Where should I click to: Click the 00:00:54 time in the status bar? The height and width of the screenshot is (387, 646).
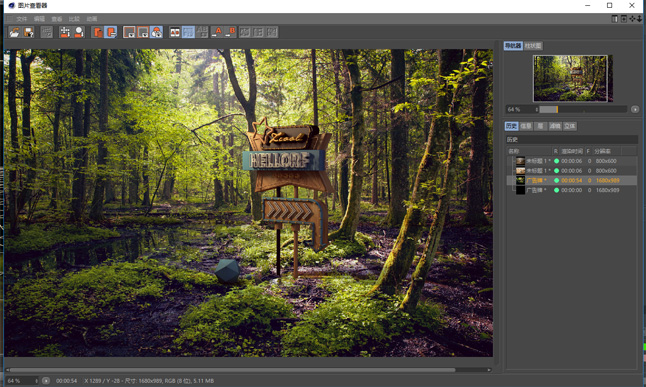[66, 381]
